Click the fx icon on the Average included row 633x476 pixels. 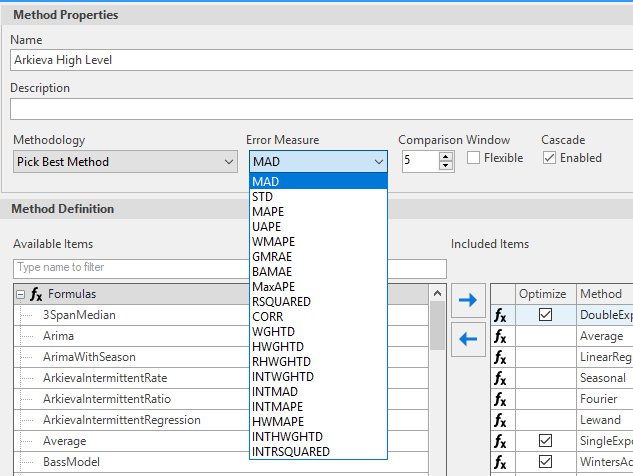[500, 336]
